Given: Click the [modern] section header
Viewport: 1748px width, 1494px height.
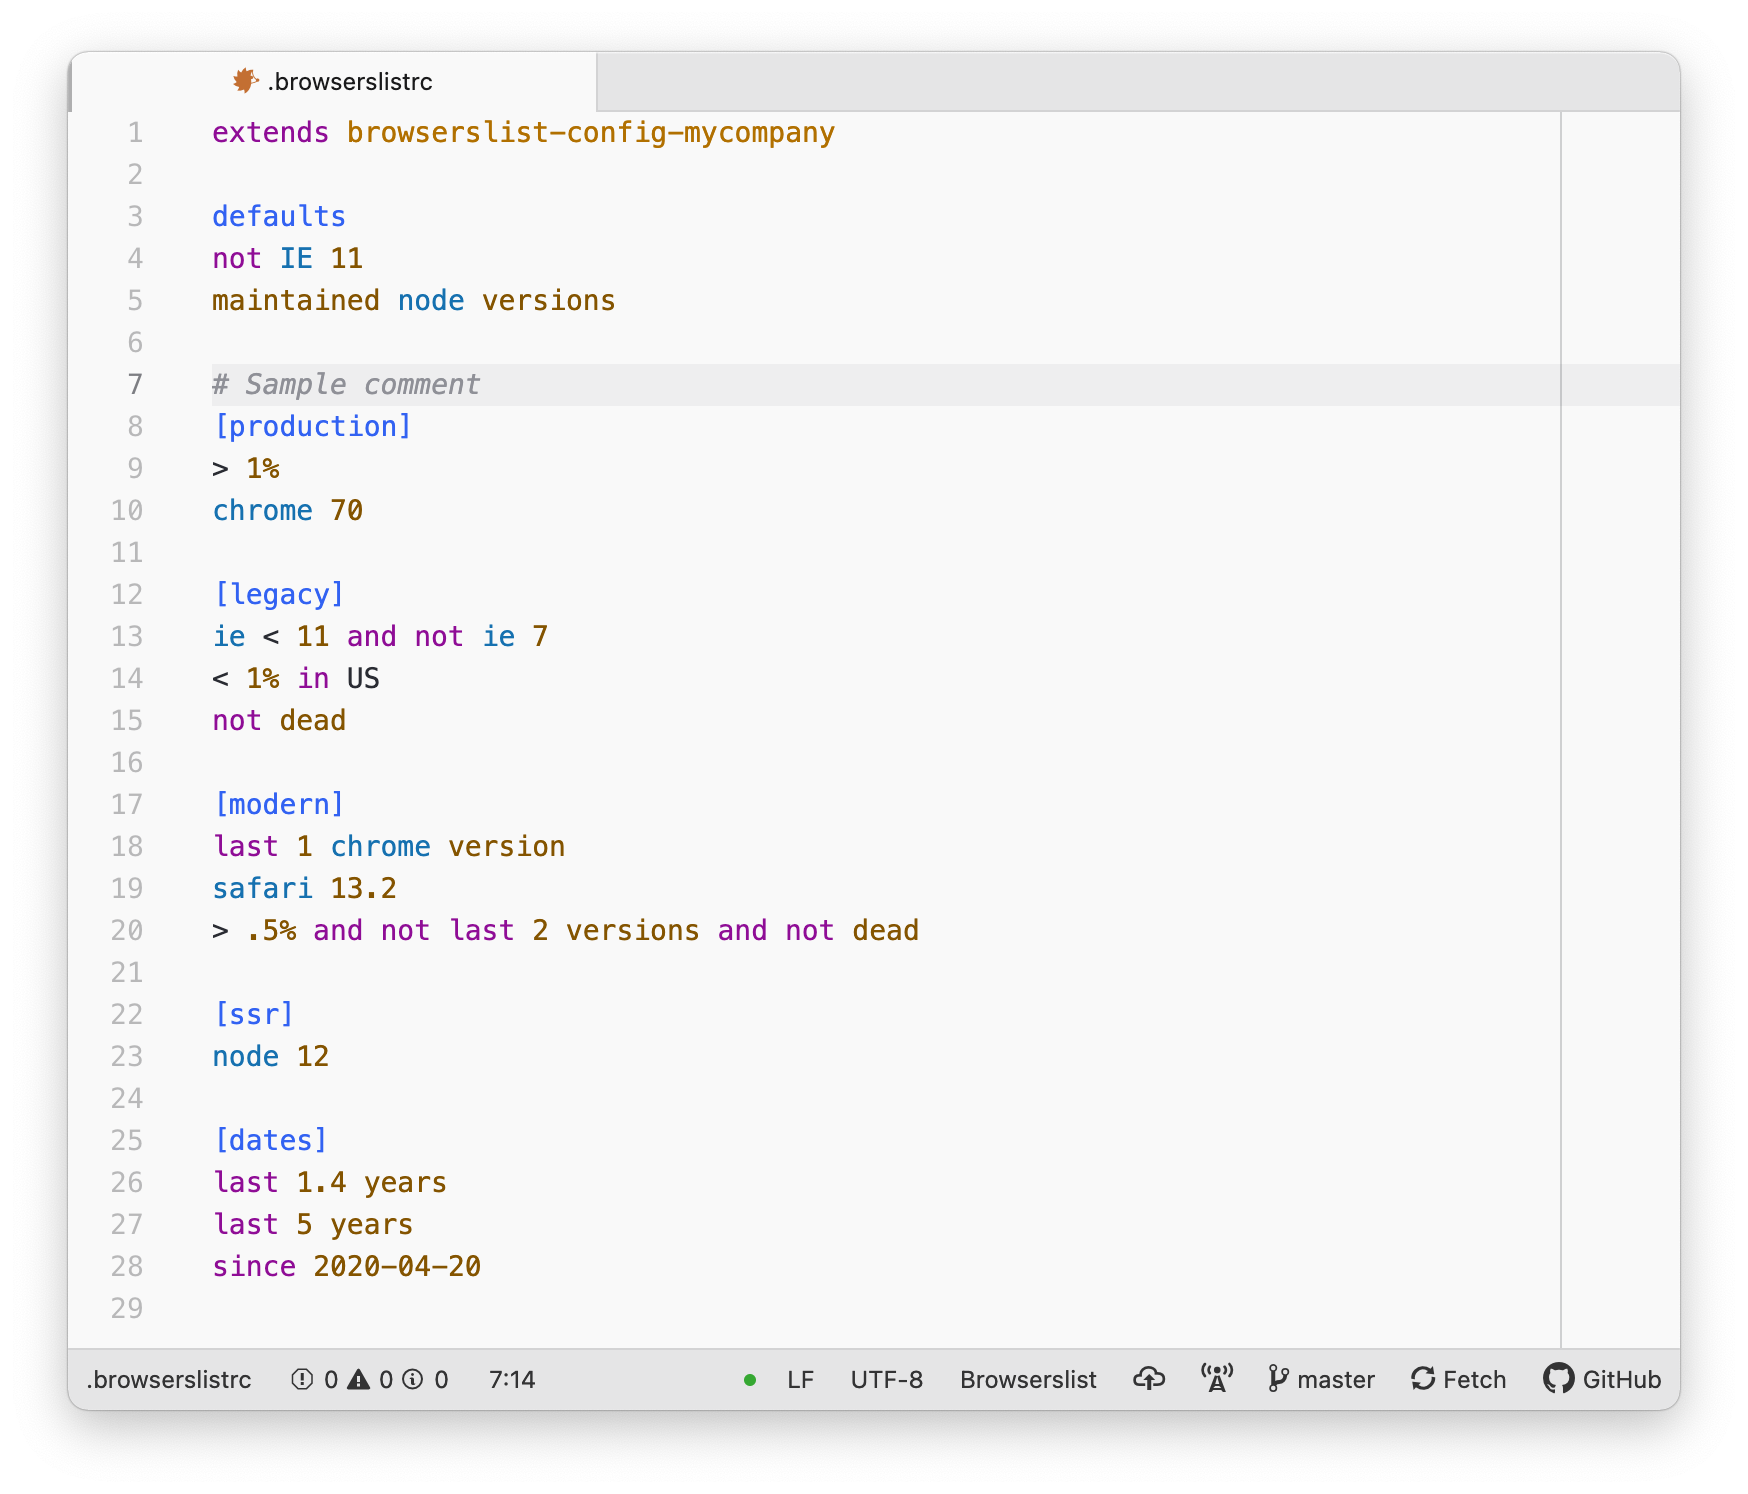Looking at the screenshot, I should pos(279,805).
